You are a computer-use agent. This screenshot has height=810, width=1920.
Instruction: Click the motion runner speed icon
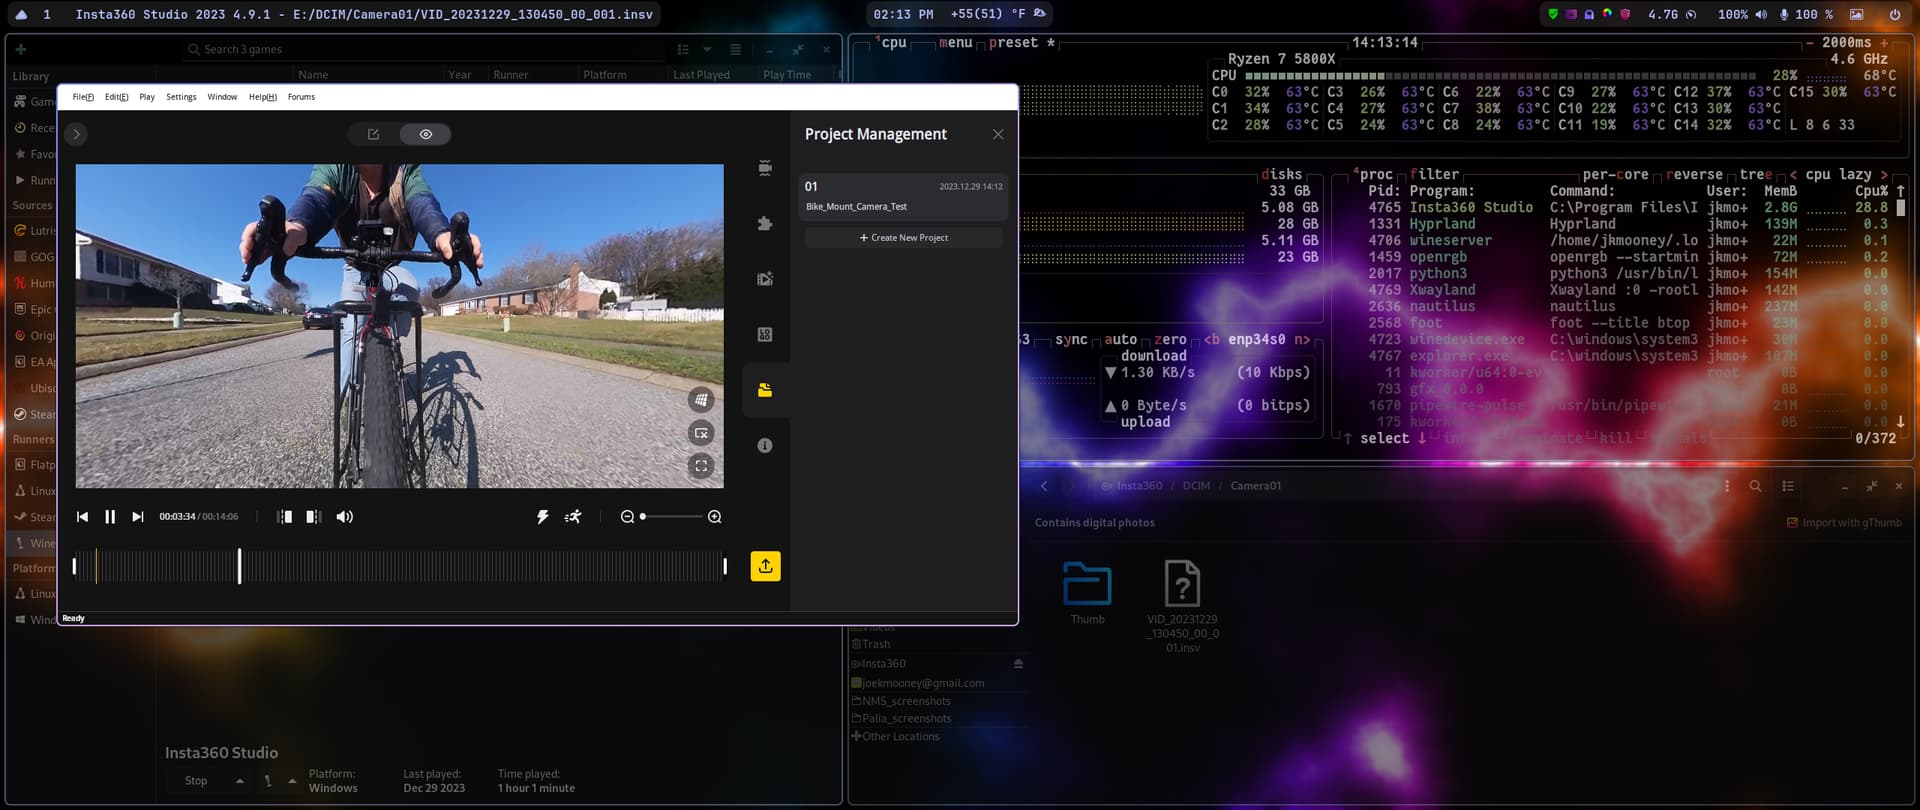573,517
